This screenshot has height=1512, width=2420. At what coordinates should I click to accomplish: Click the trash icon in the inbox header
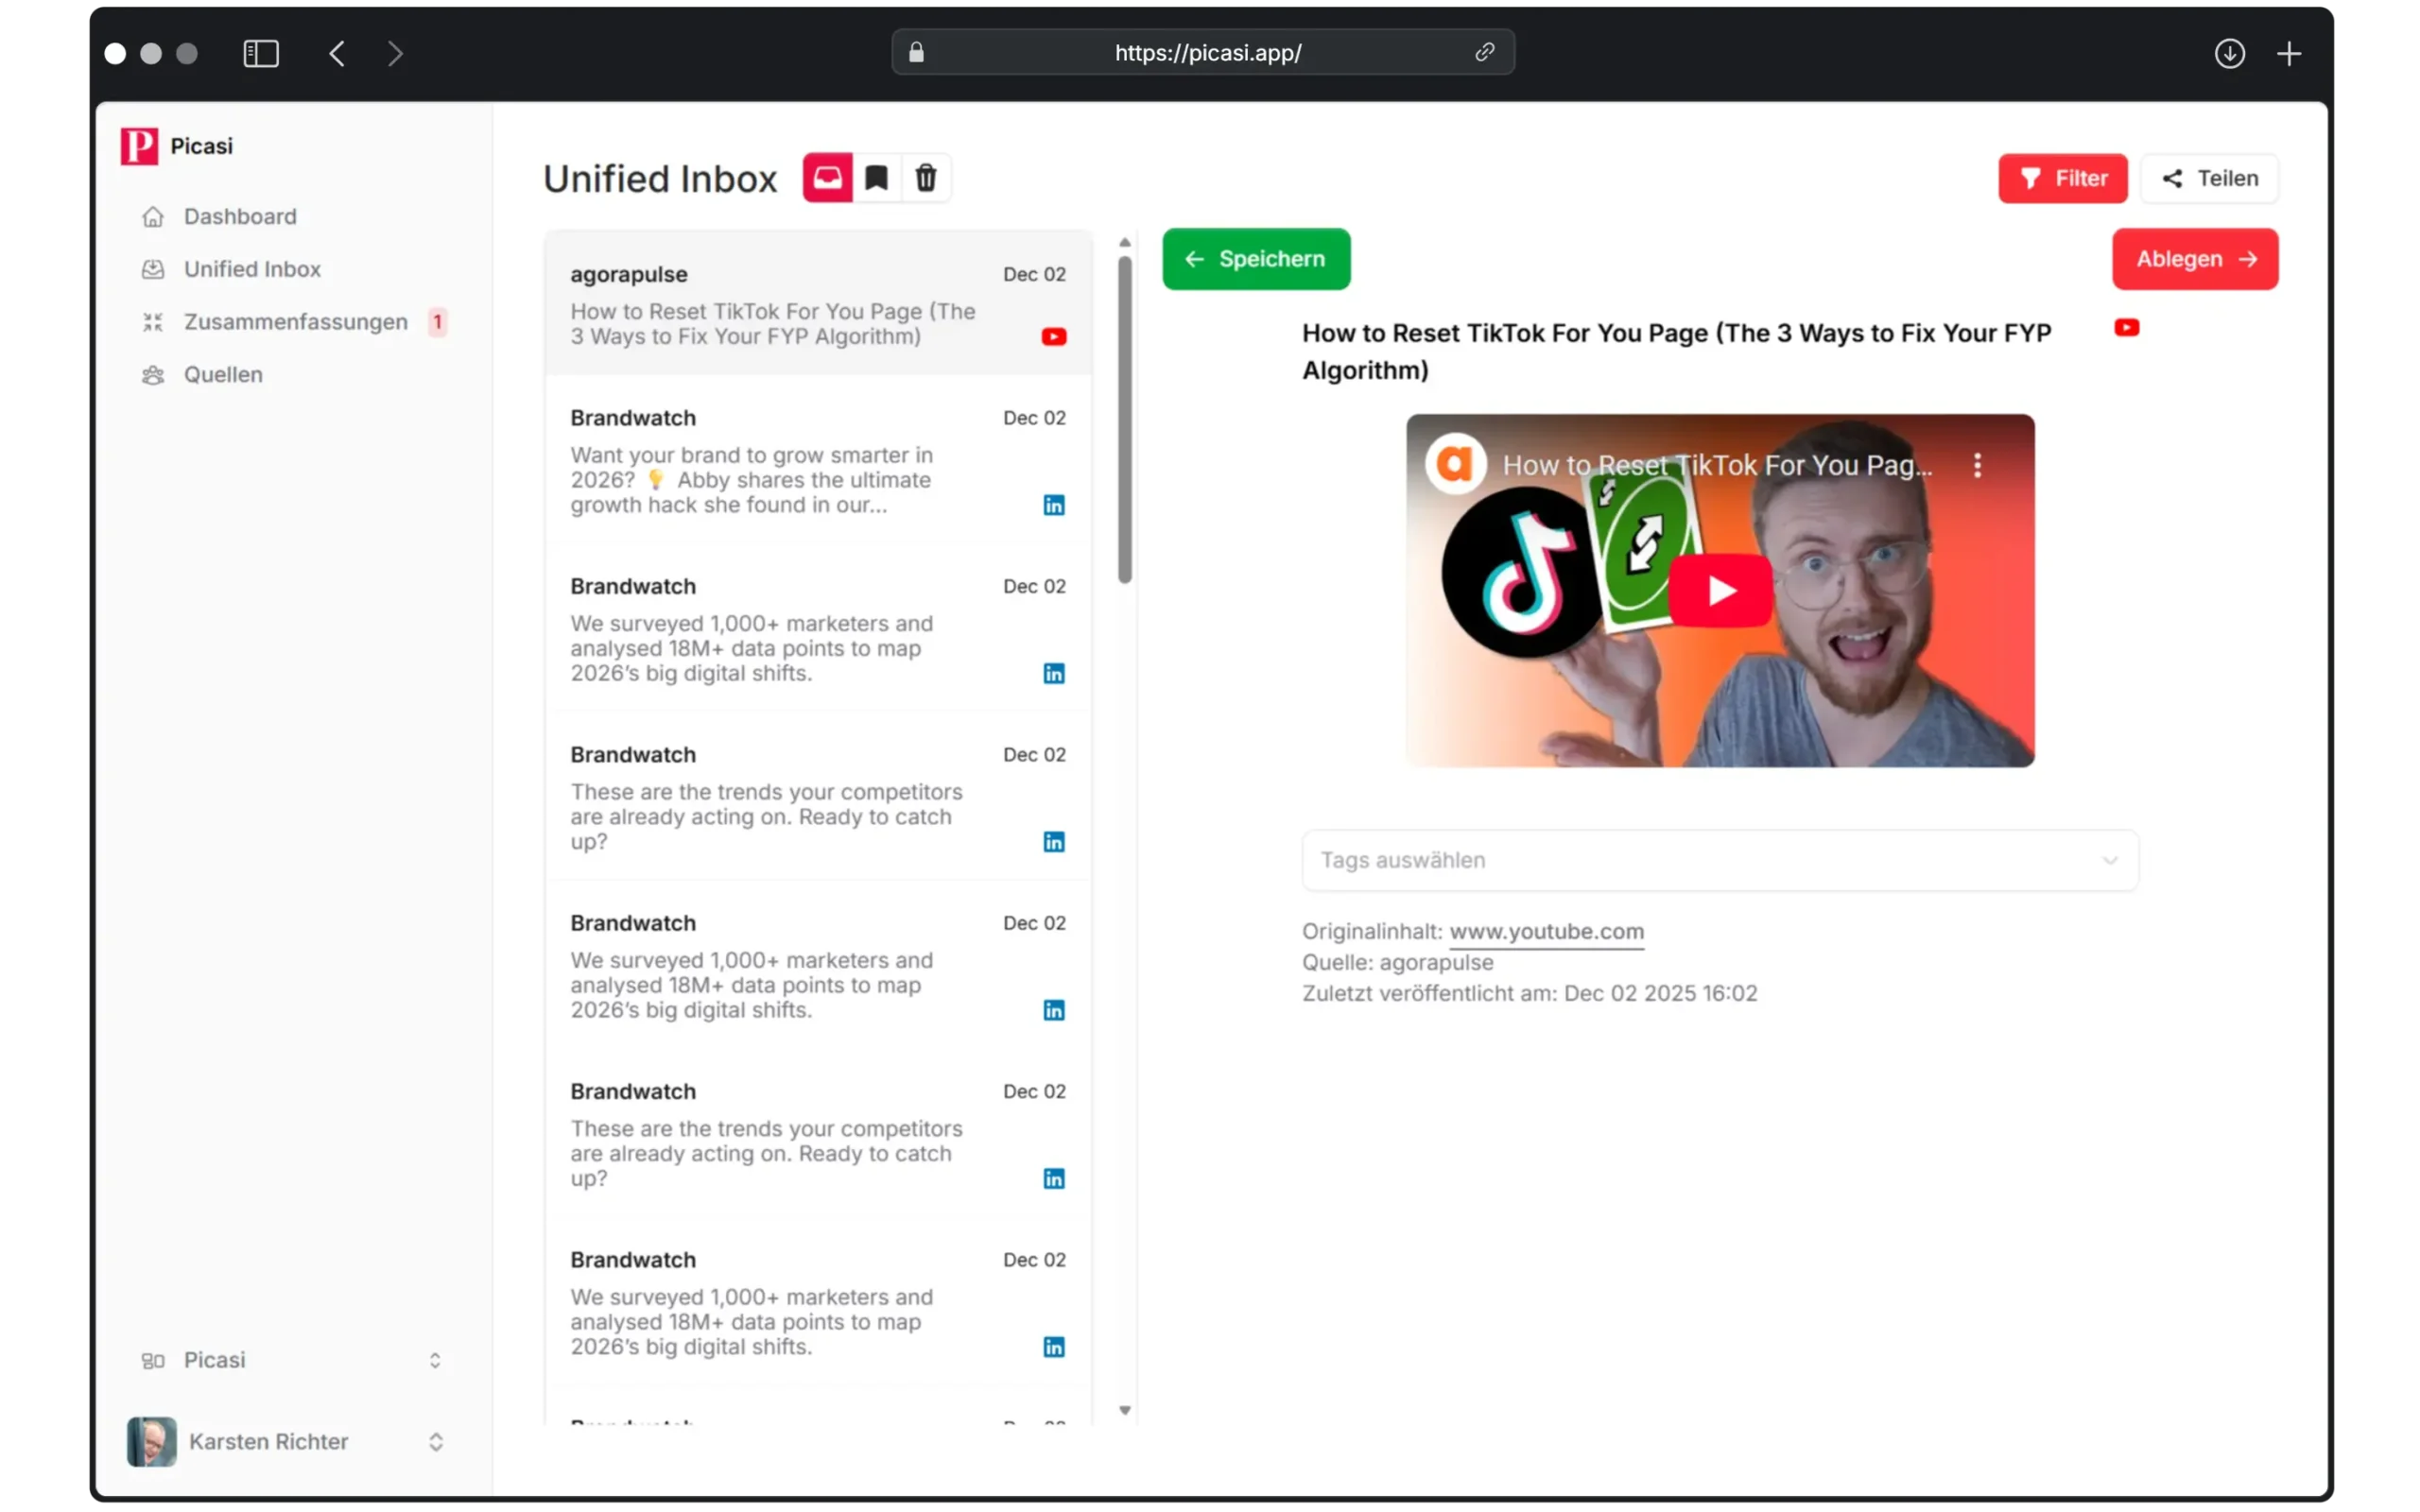(x=925, y=178)
